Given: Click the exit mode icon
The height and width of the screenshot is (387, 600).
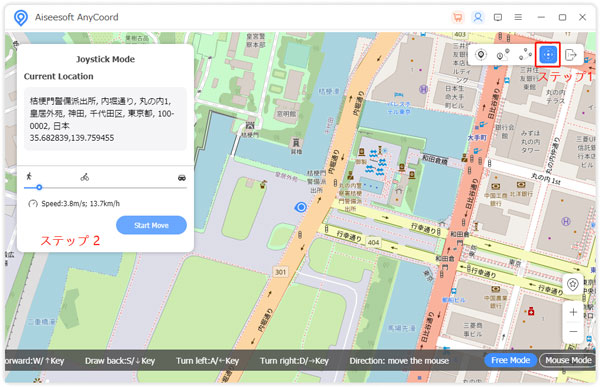Looking at the screenshot, I should (x=571, y=55).
